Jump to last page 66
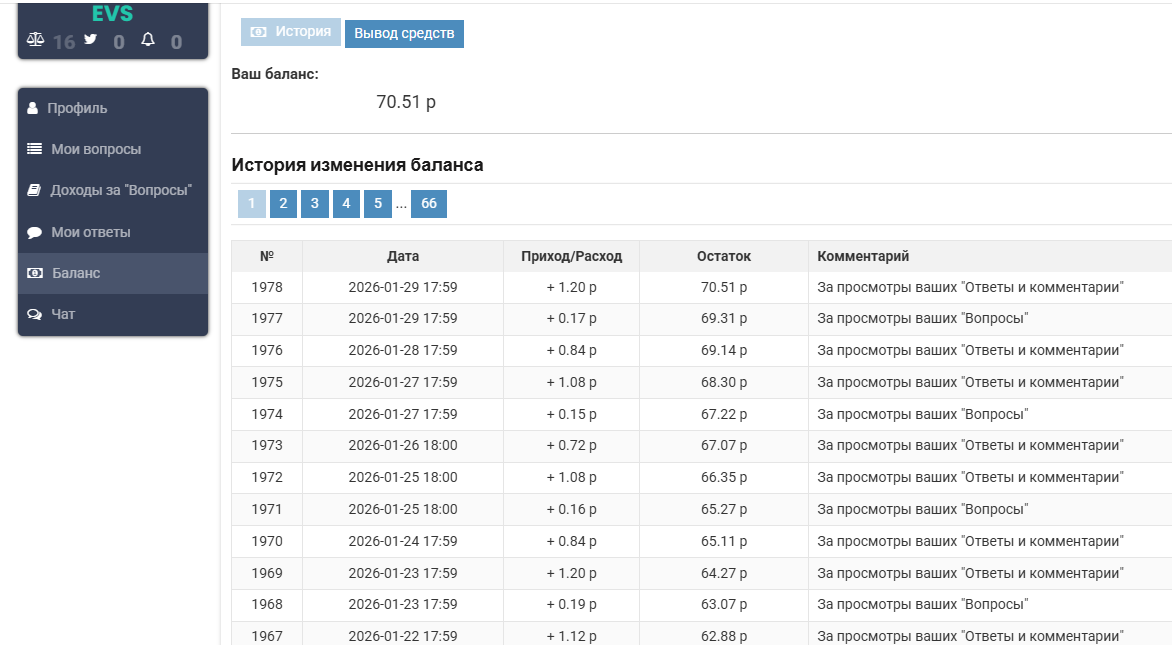Screen dimensions: 1172x645 (429, 203)
